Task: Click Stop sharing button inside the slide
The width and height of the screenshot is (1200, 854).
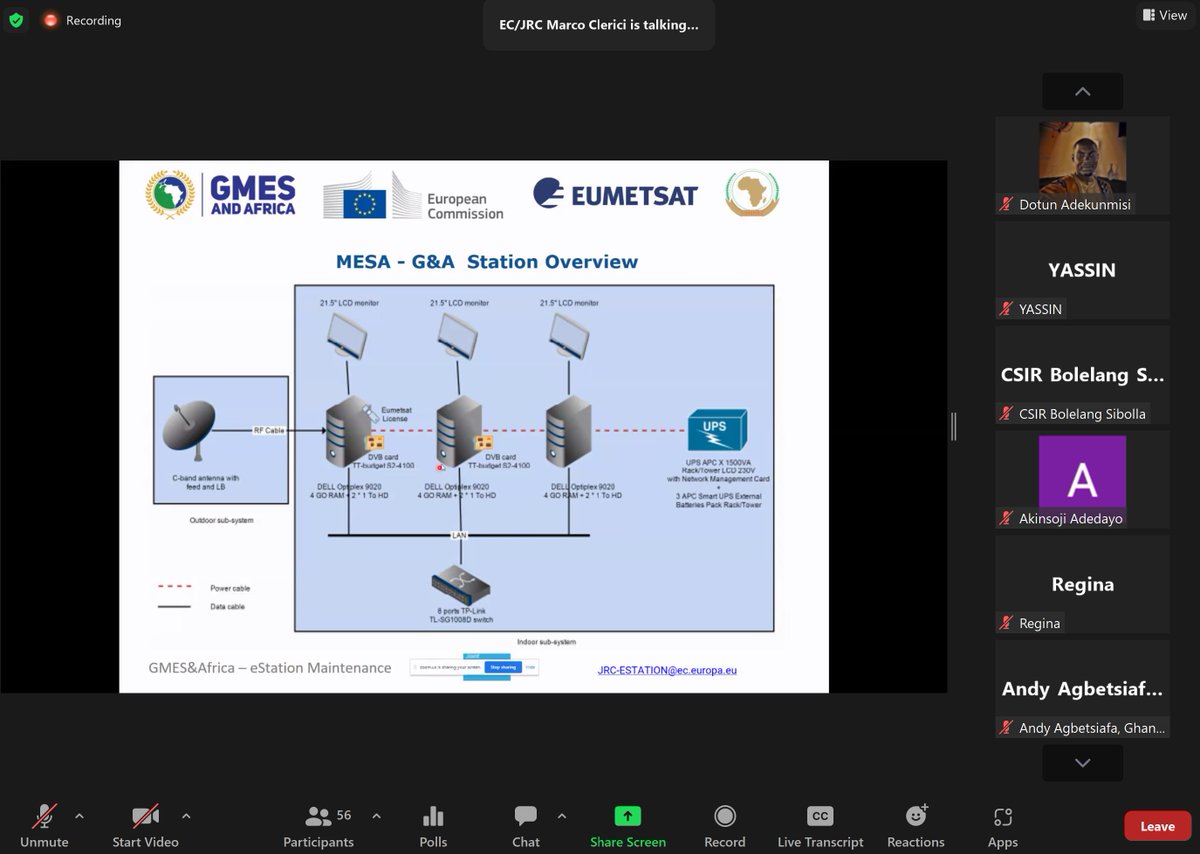Action: [x=502, y=666]
